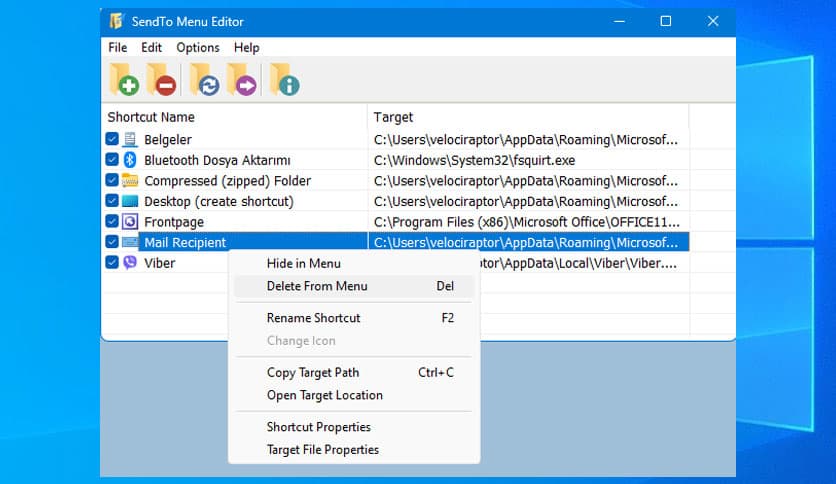The width and height of the screenshot is (836, 484).
Task: Uncheck the Viber checkbox
Action: tap(112, 262)
